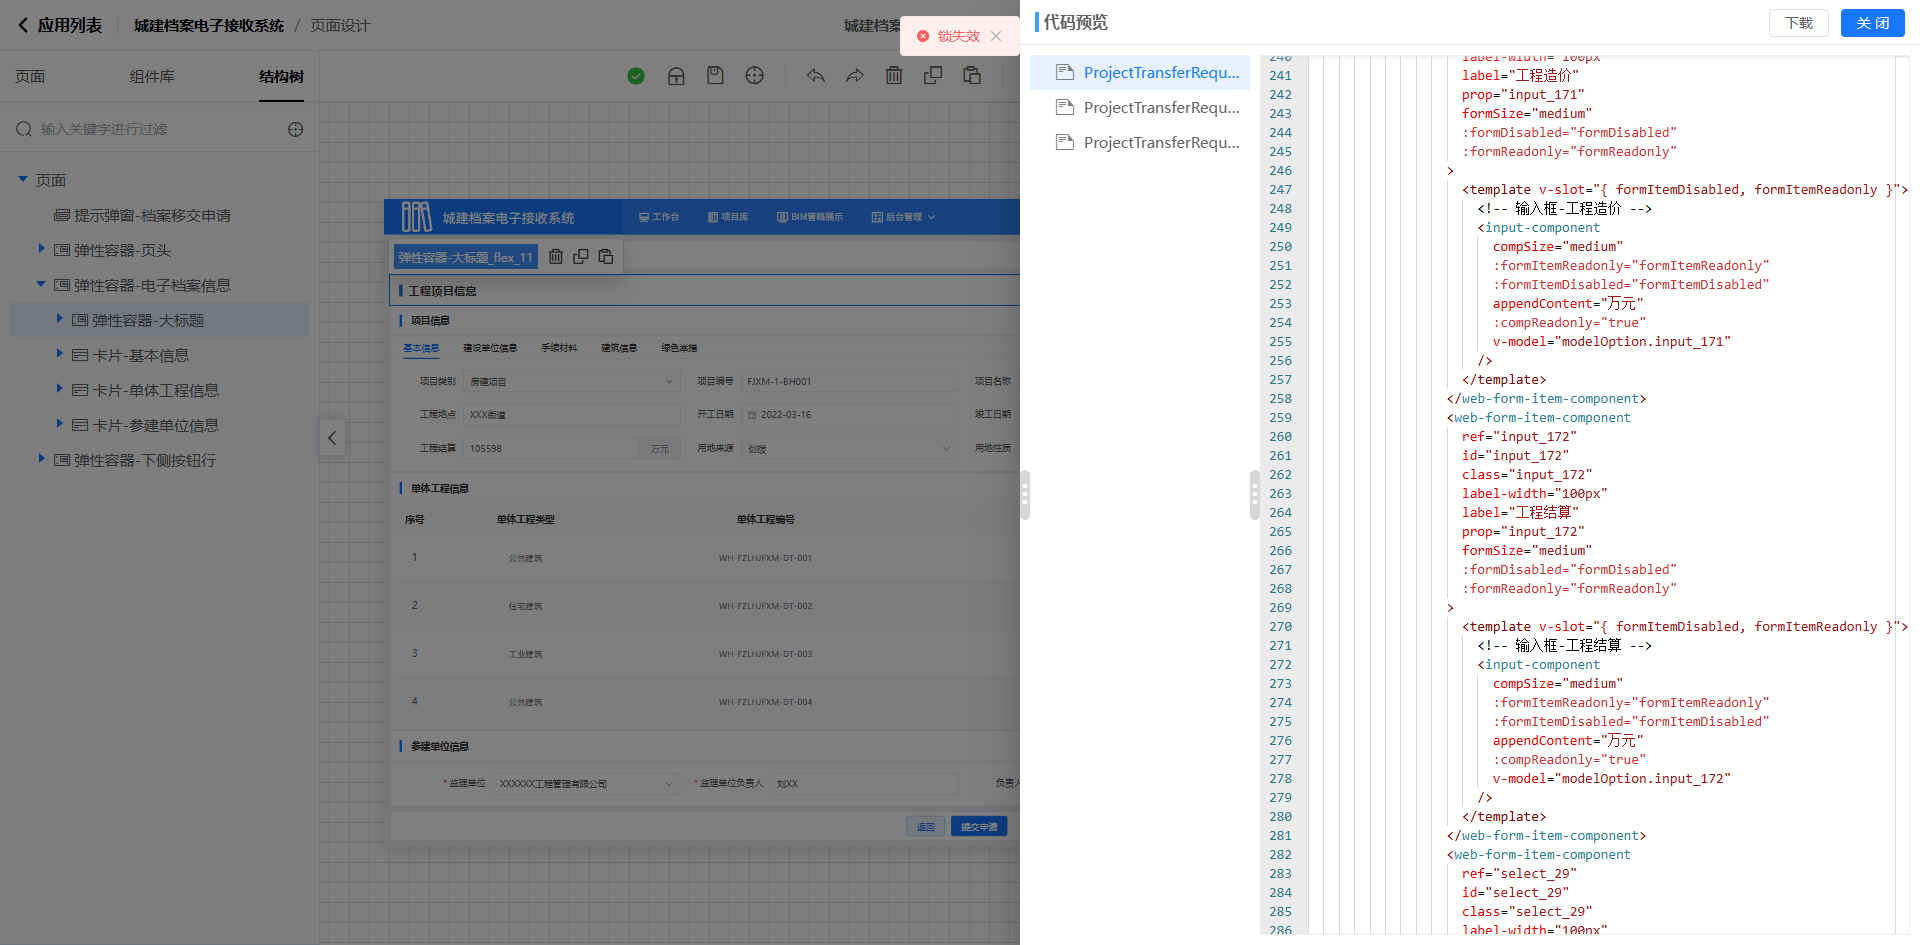Open the 页面 tab in the left panel

click(30, 77)
